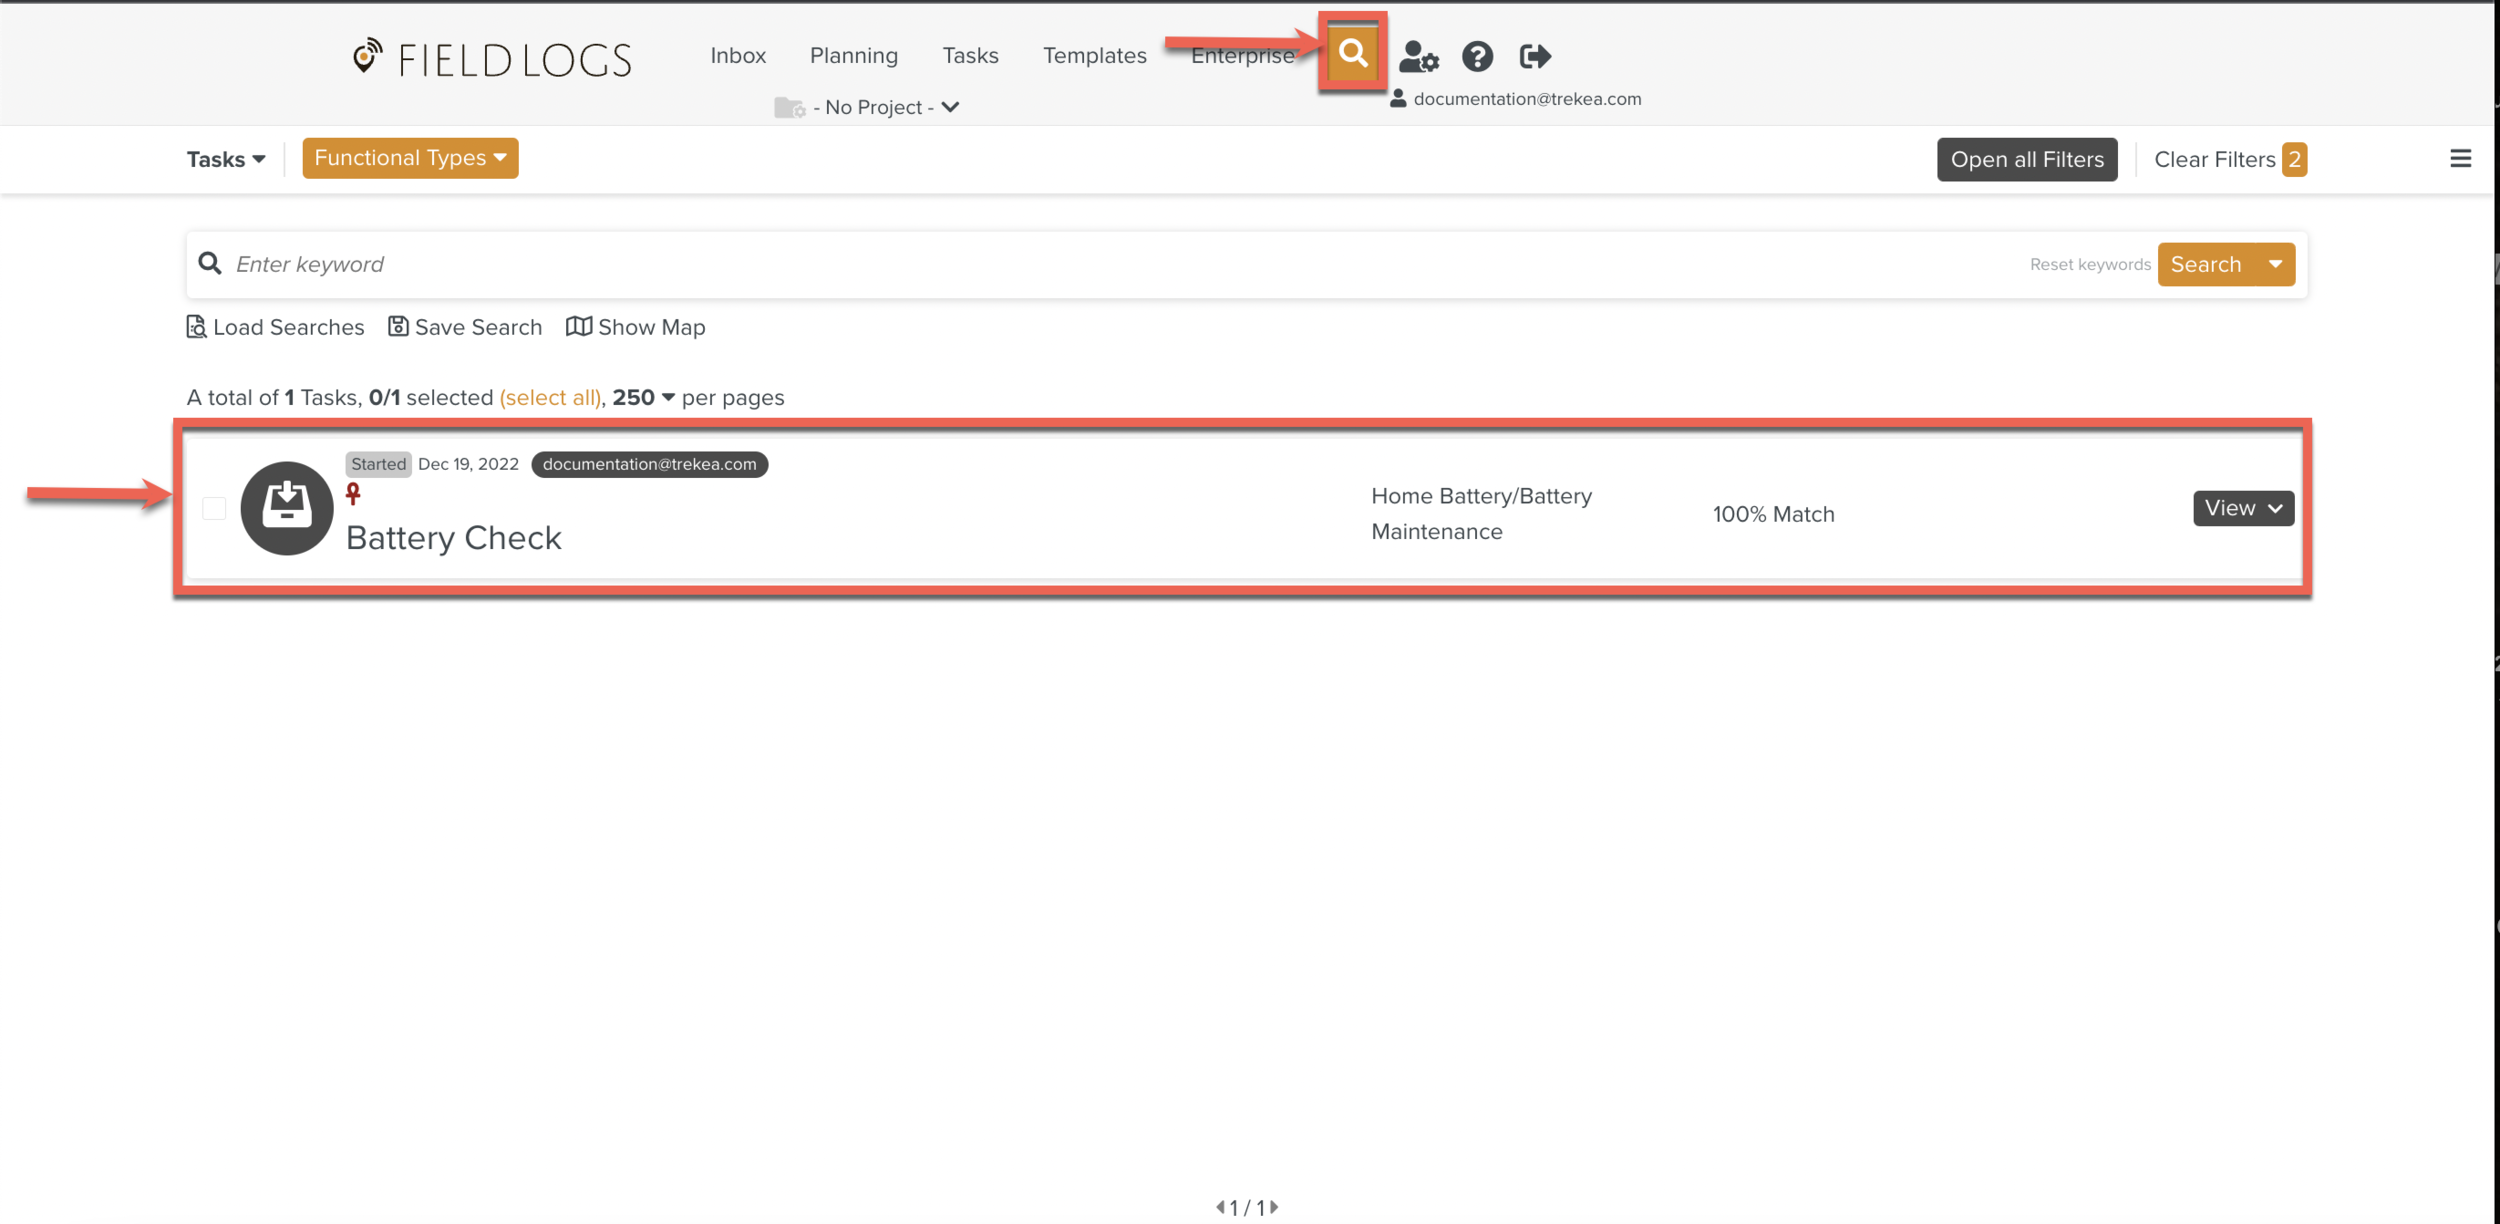Image resolution: width=2500 pixels, height=1224 pixels.
Task: Click the orange search magnifier icon in header
Action: point(1352,53)
